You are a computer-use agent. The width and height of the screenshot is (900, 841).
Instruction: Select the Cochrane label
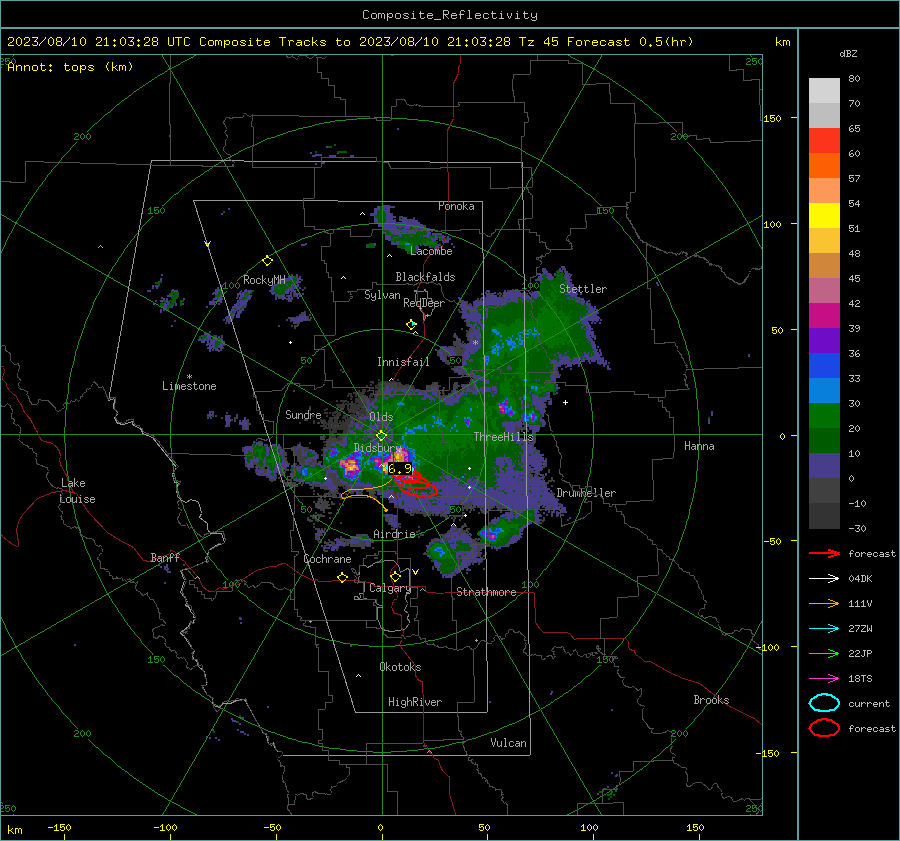327,559
